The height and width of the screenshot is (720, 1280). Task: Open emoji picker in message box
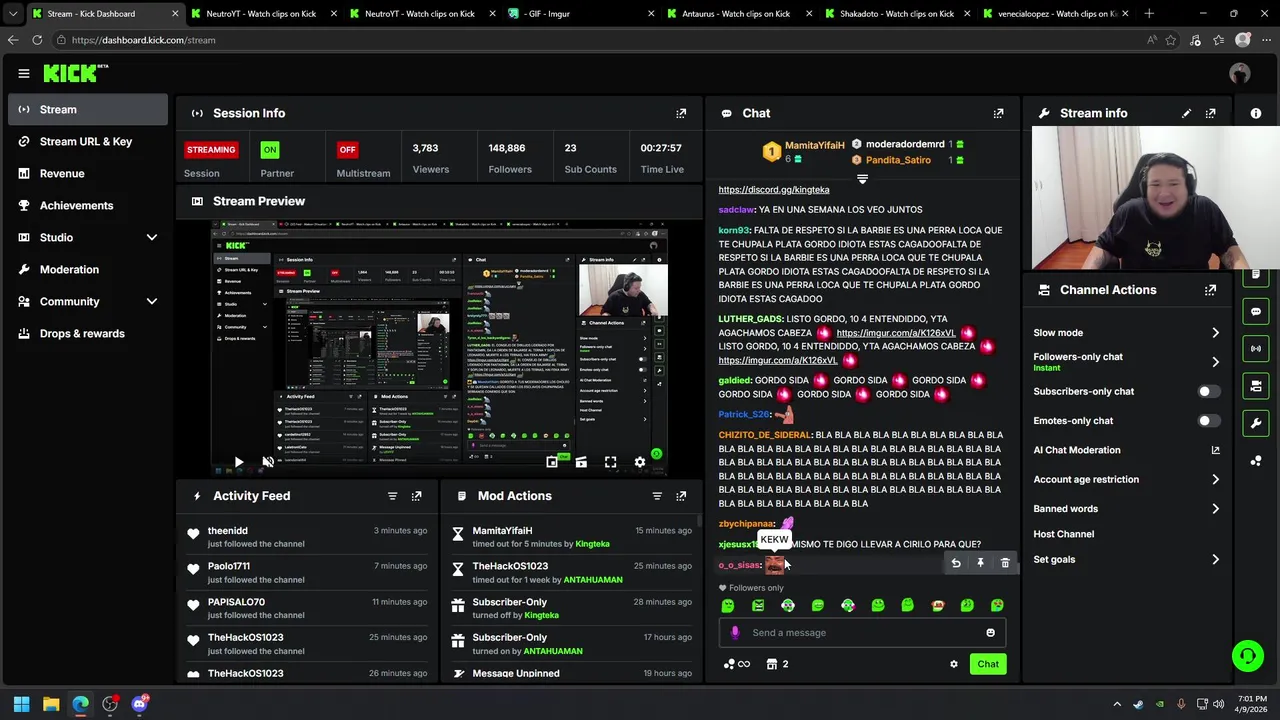990,632
